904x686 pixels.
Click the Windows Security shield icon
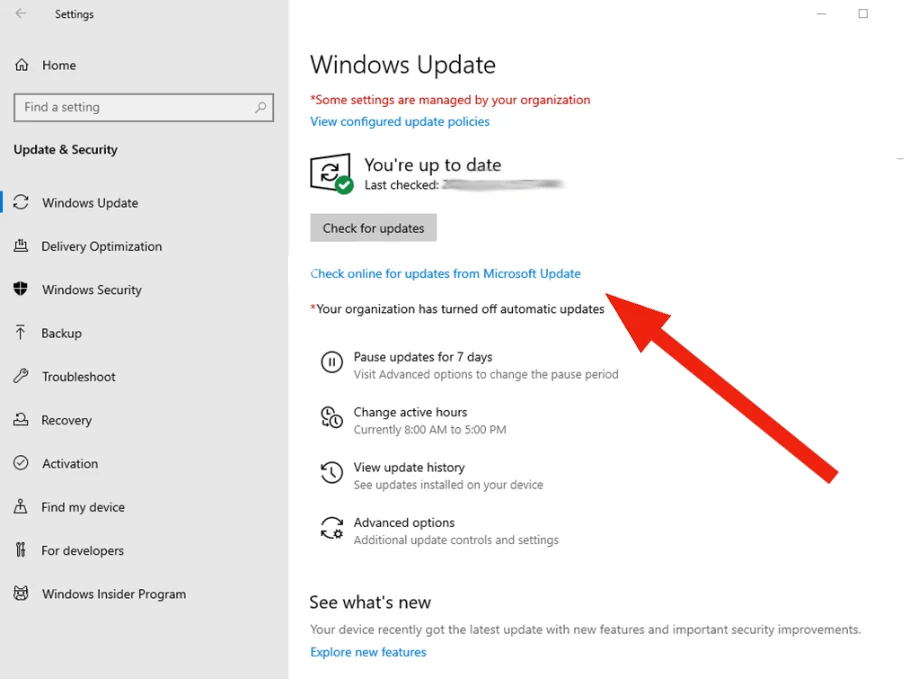(21, 289)
